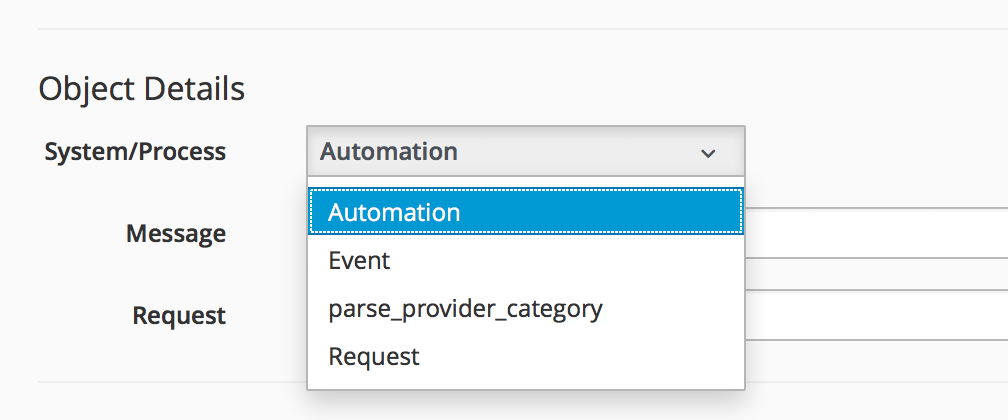
Task: Click the Message field label
Action: (175, 234)
